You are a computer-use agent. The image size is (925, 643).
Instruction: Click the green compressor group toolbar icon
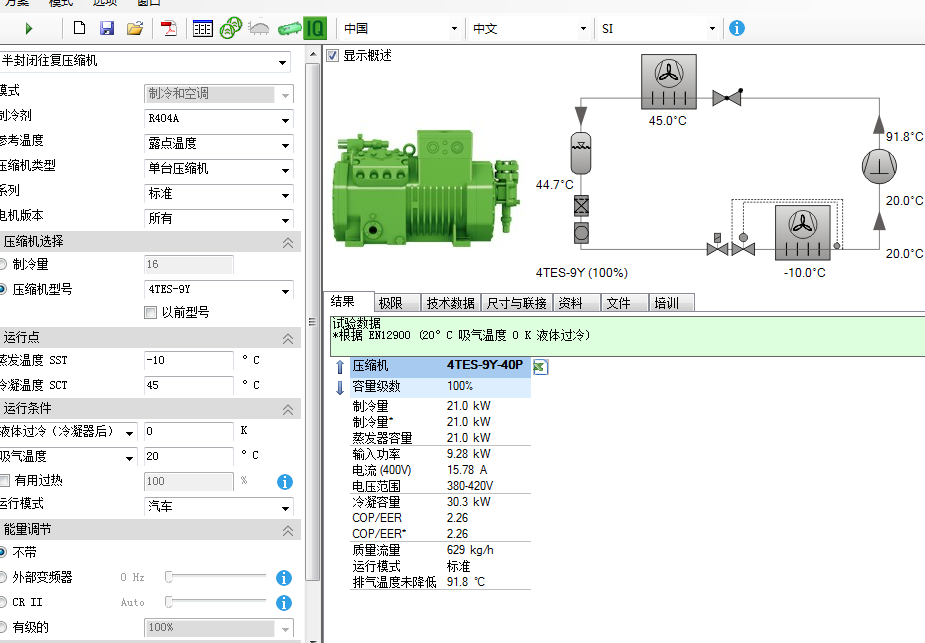pyautogui.click(x=231, y=28)
